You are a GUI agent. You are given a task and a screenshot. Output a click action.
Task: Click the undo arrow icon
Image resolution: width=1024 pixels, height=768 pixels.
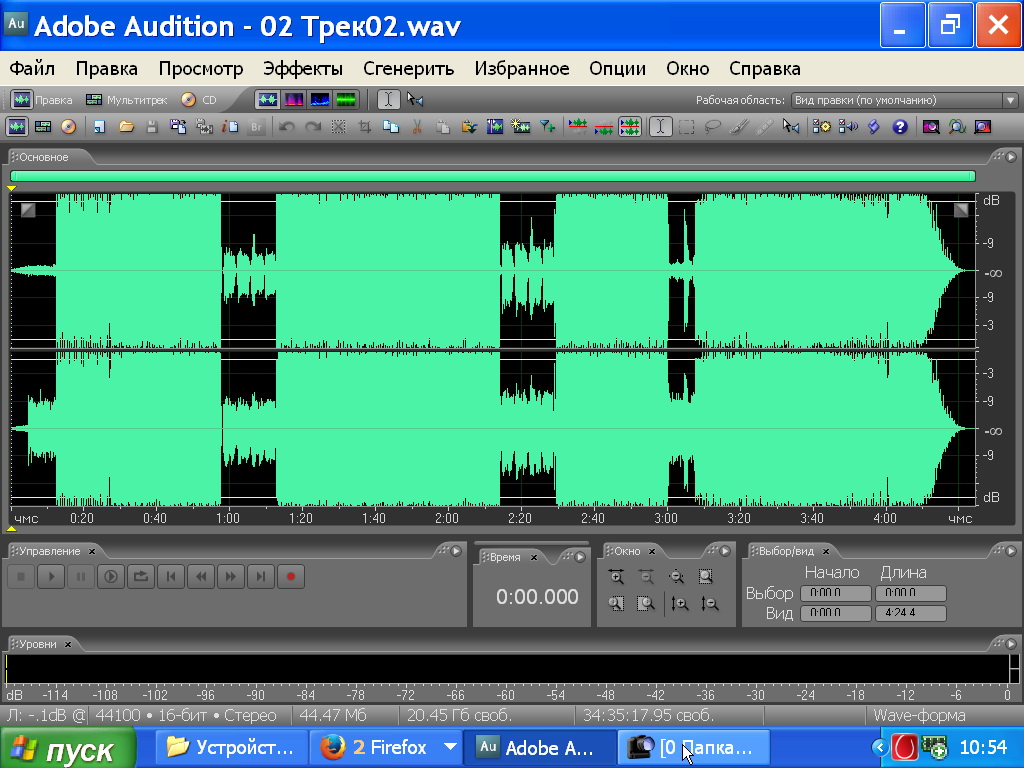point(286,127)
